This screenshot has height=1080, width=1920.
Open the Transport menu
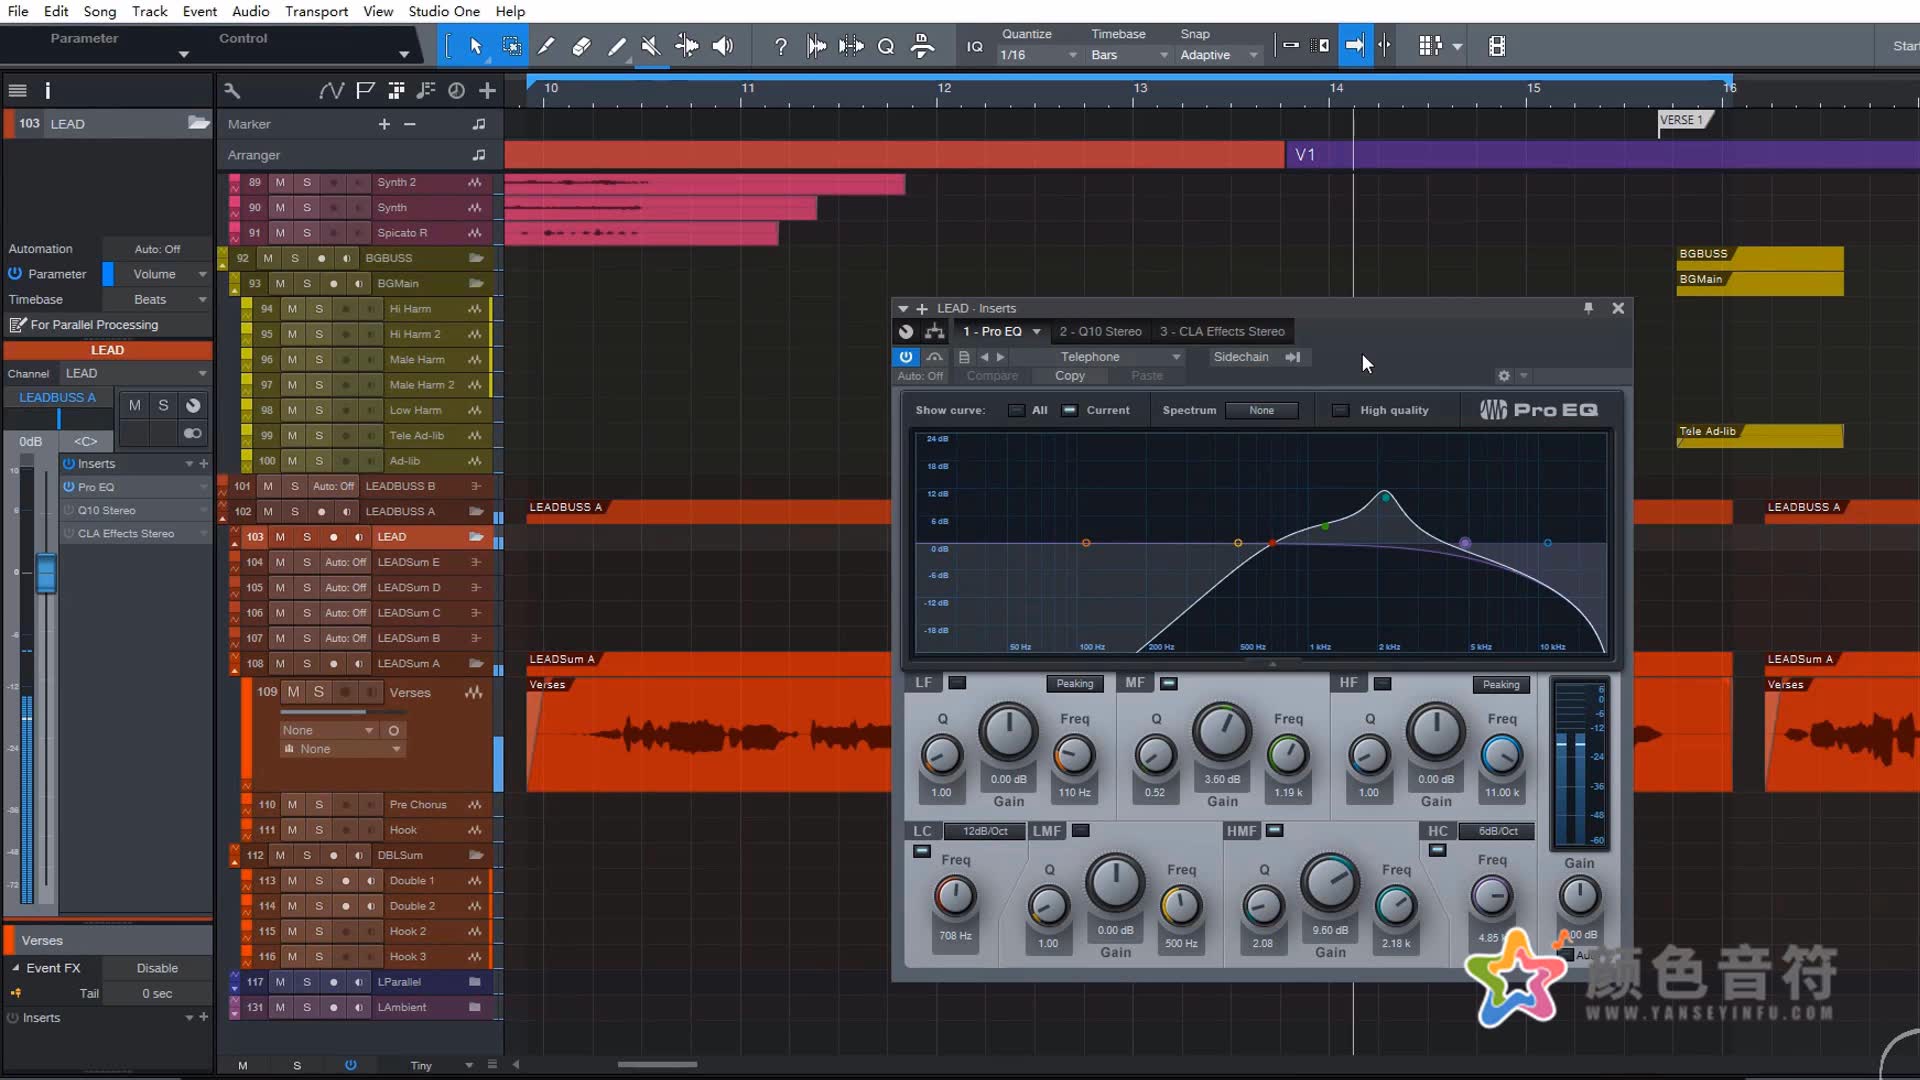tap(316, 11)
